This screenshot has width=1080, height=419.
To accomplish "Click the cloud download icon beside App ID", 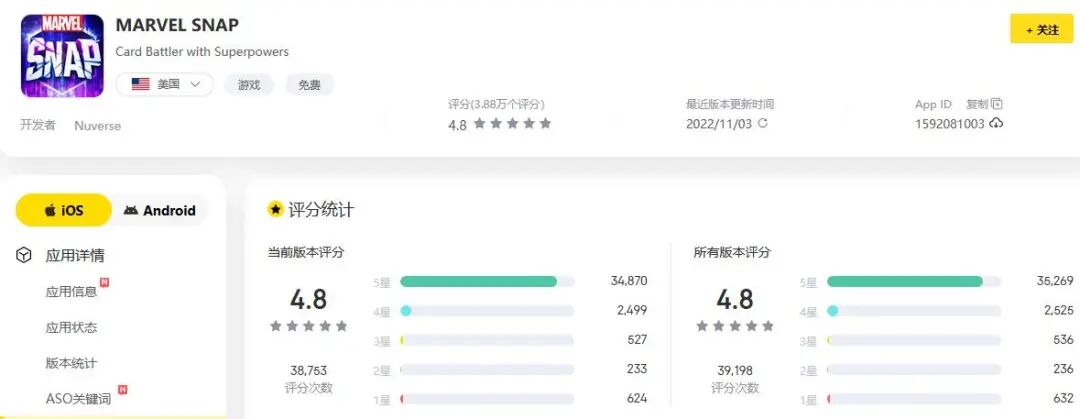I will click(996, 124).
